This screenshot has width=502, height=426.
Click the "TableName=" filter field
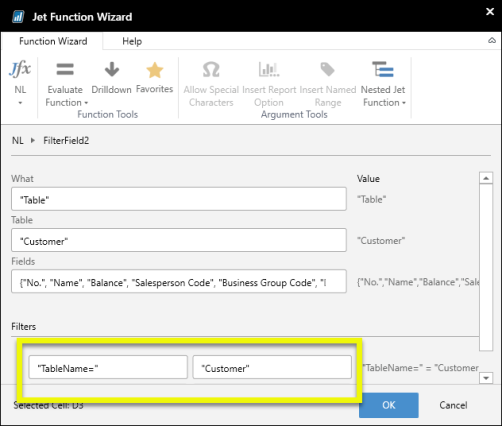(108, 367)
